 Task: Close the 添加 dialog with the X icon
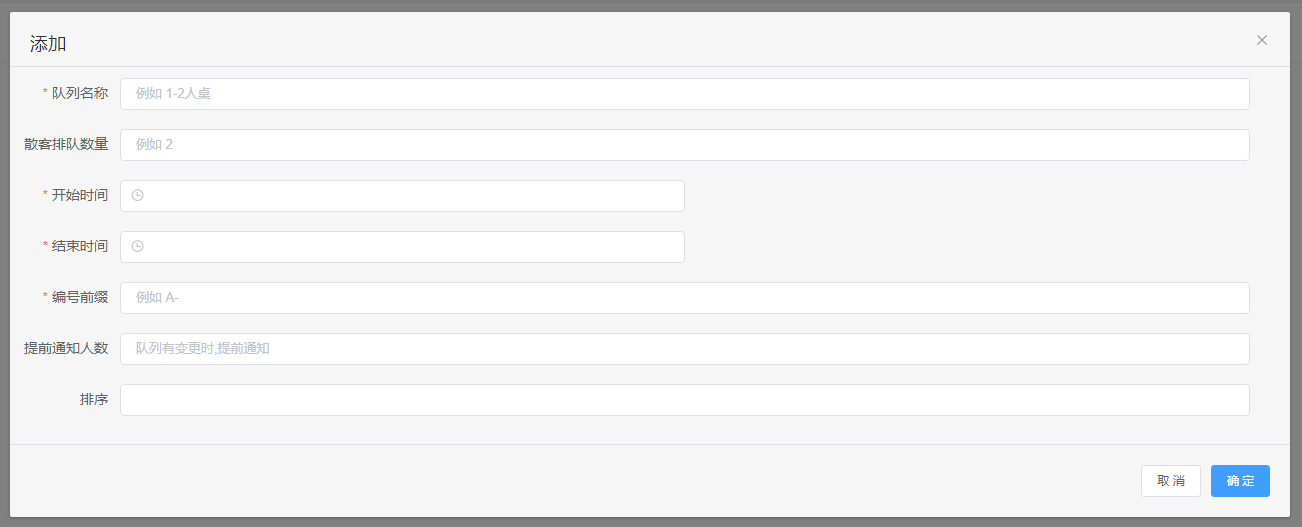(1262, 40)
